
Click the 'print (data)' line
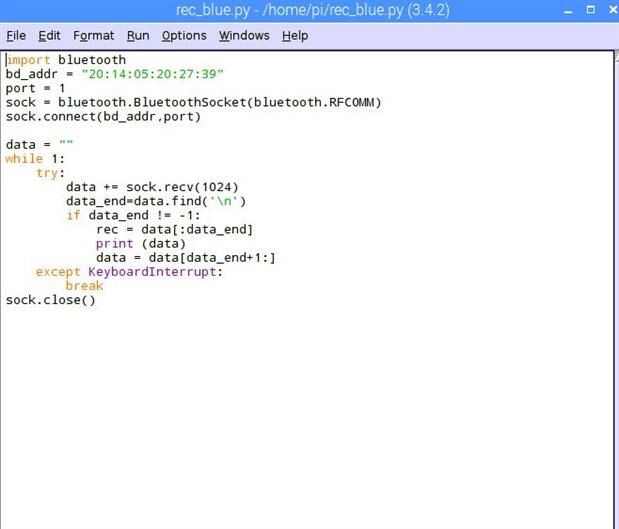141,244
